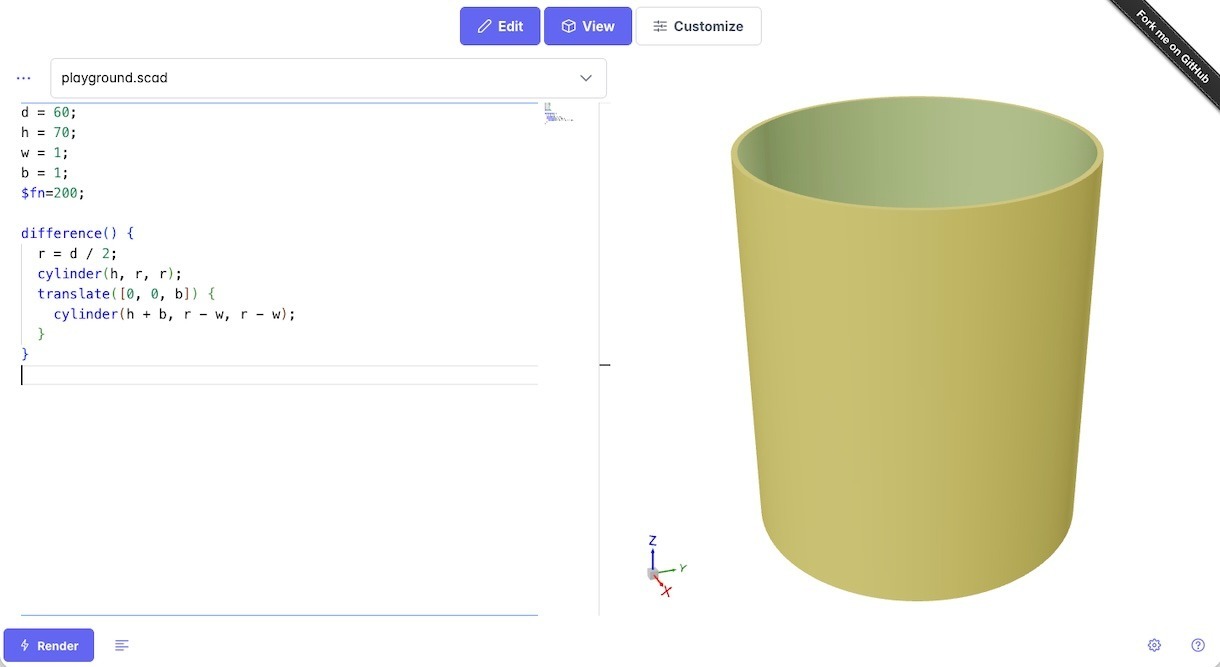
Task: Click the green Y axis on gizmo
Action: click(680, 568)
